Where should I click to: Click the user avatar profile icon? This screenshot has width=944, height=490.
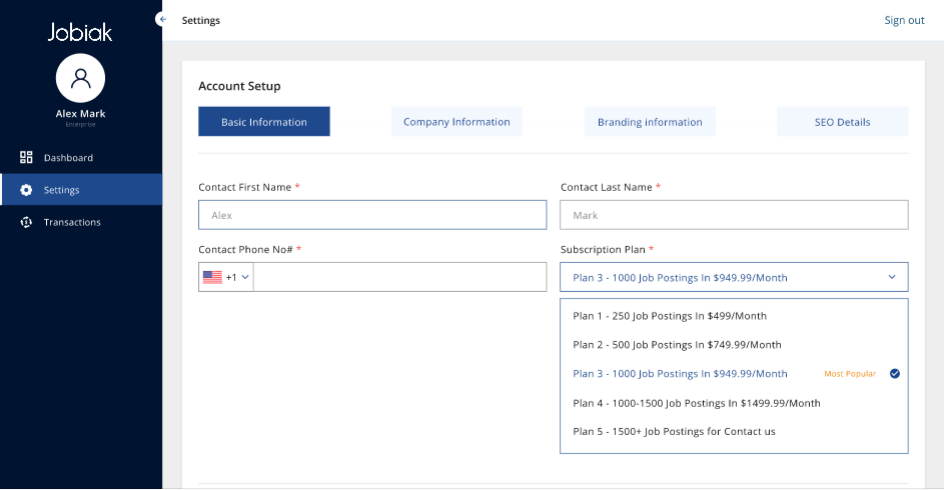(81, 78)
